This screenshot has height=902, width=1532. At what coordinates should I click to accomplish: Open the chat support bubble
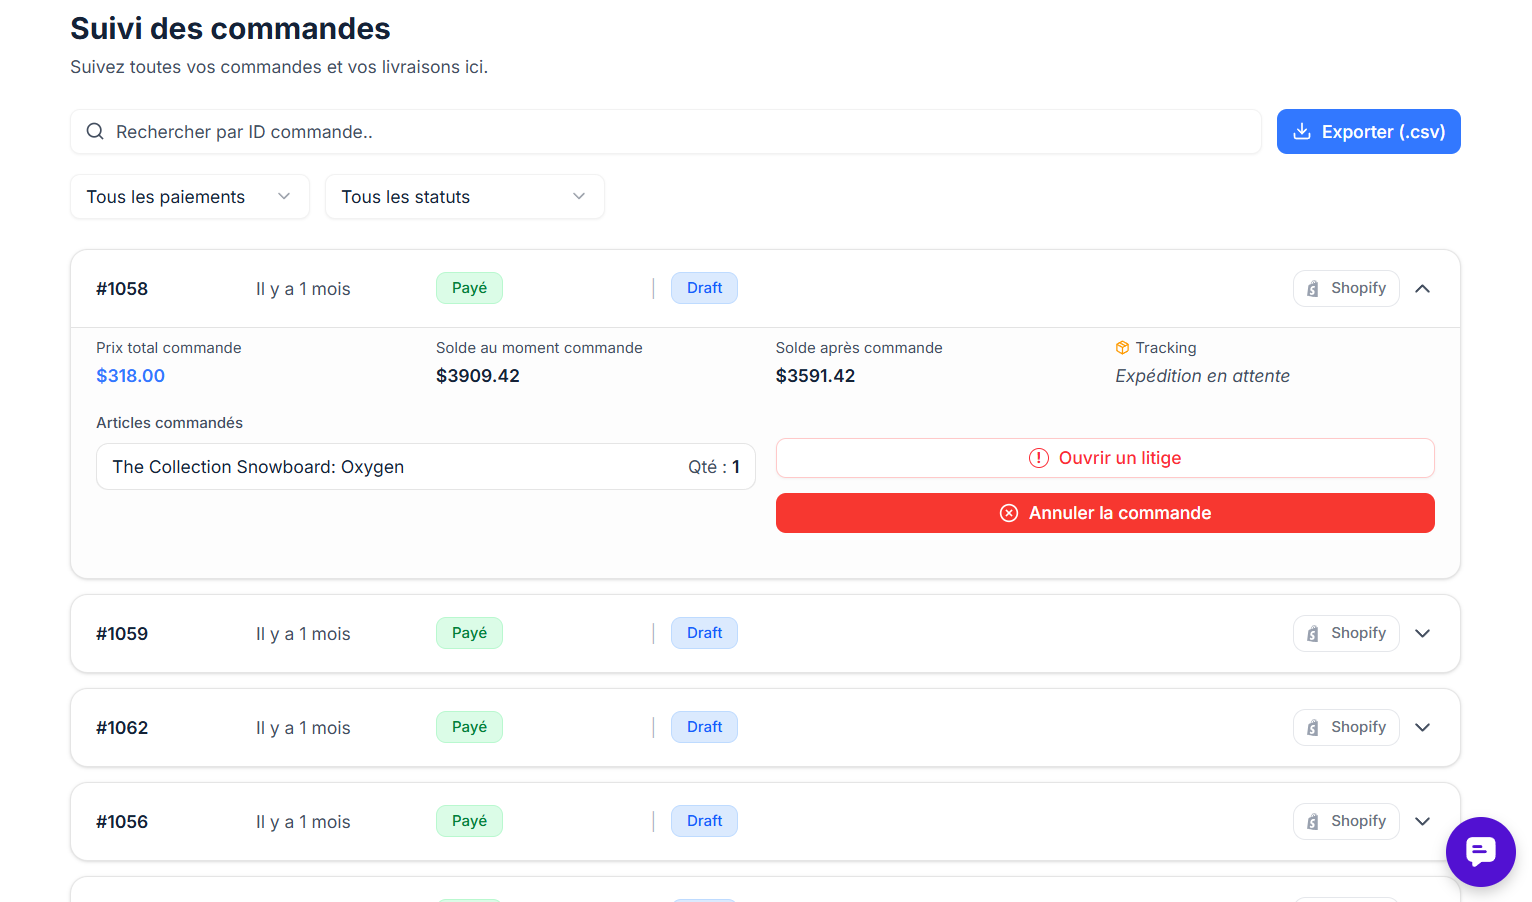coord(1480,851)
